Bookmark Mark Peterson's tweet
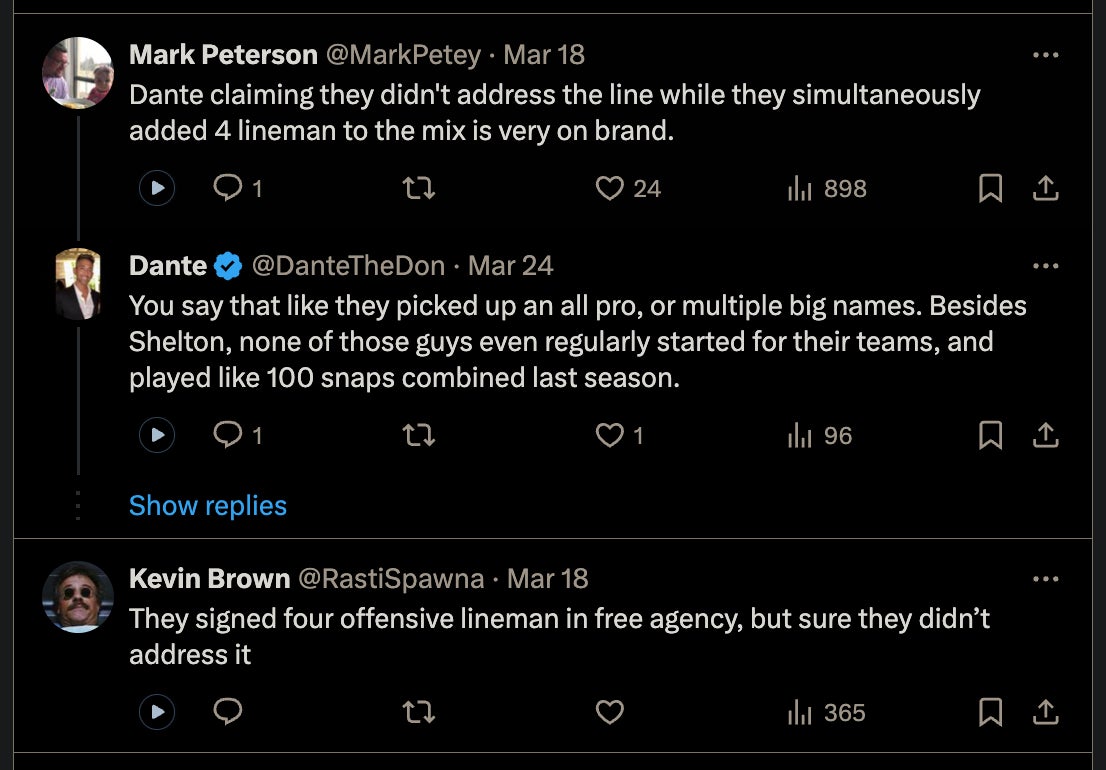This screenshot has height=770, width=1106. tap(990, 188)
